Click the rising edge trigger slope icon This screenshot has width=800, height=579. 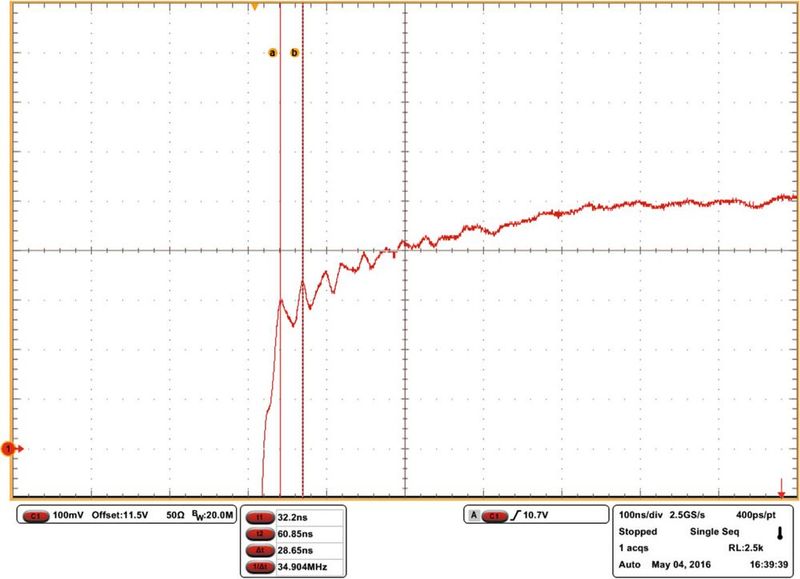pyautogui.click(x=515, y=515)
